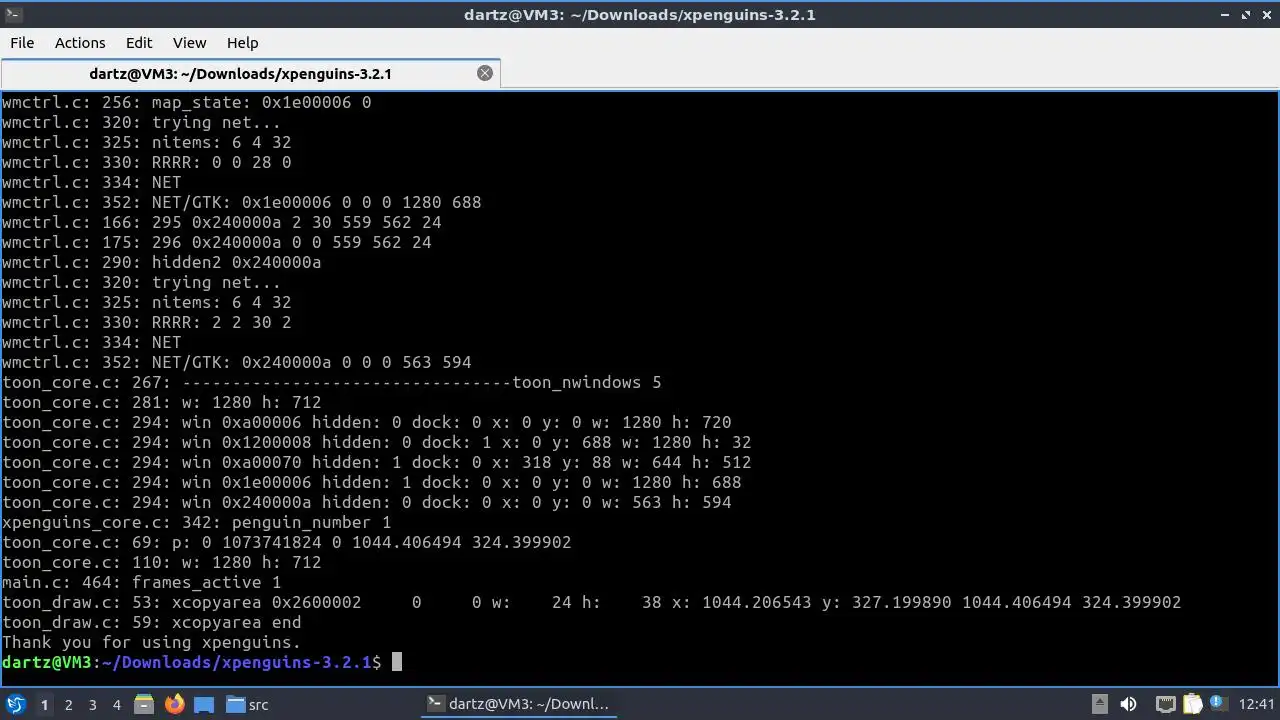Launch Firefox from the panel
1280x720 pixels.
point(174,704)
